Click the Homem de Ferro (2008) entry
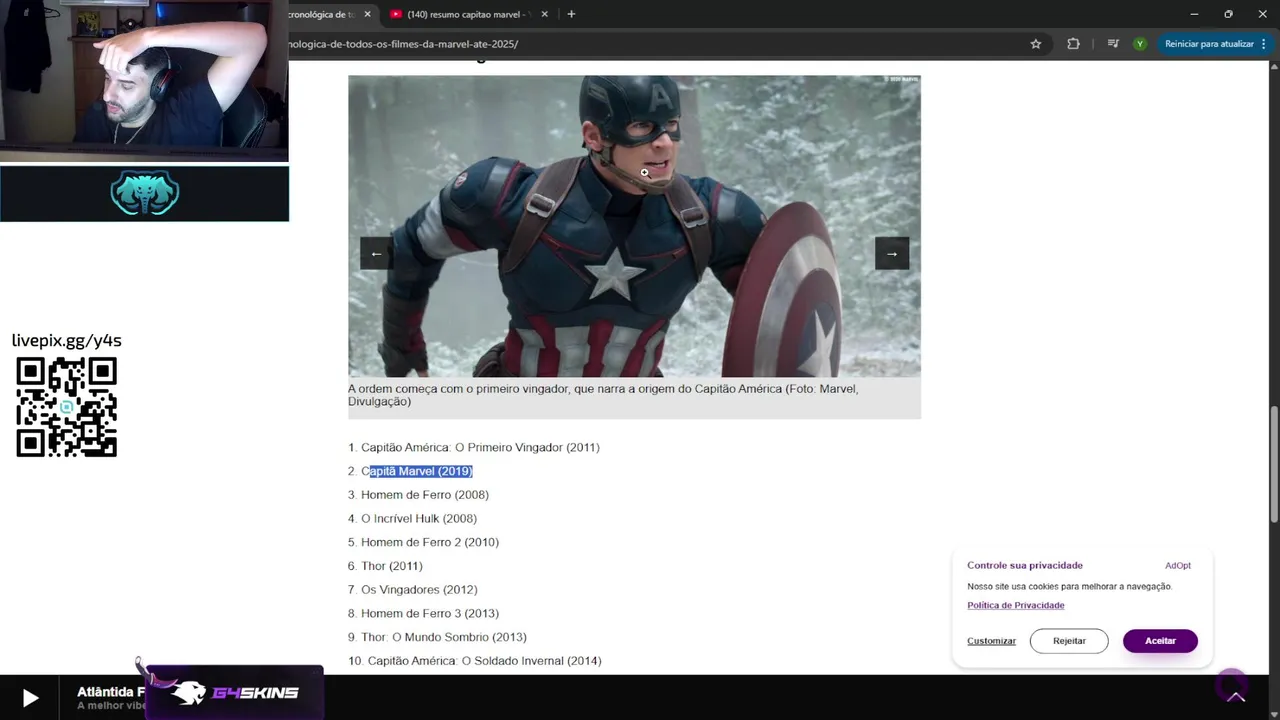This screenshot has width=1280, height=720. coord(425,495)
